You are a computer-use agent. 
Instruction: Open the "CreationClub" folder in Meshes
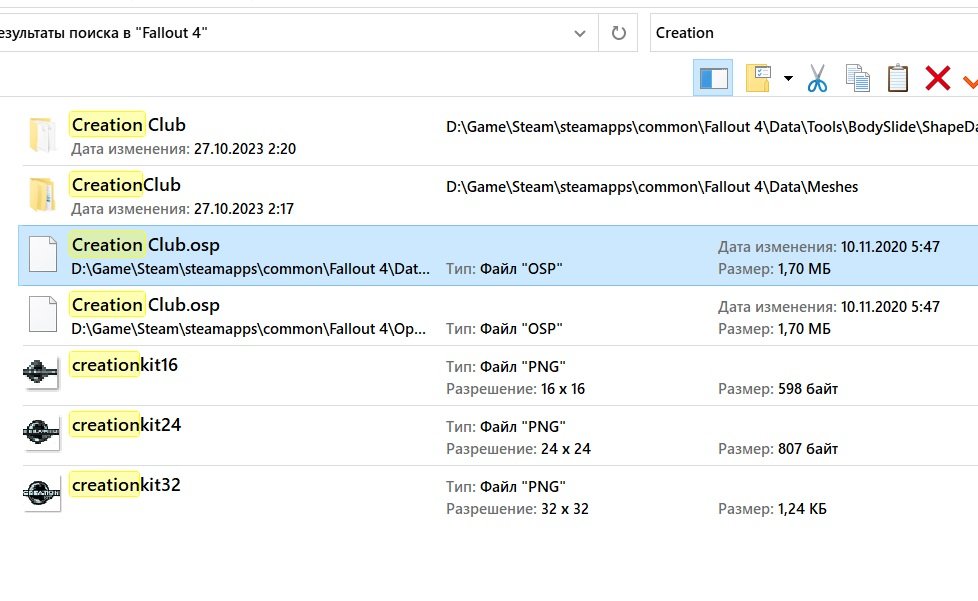[x=126, y=185]
